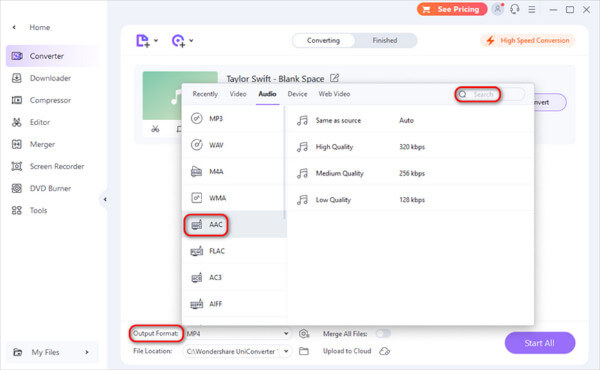Screen dimensions: 600x370
Task: Expand the File Location path dropdown
Action: pyautogui.click(x=237, y=351)
